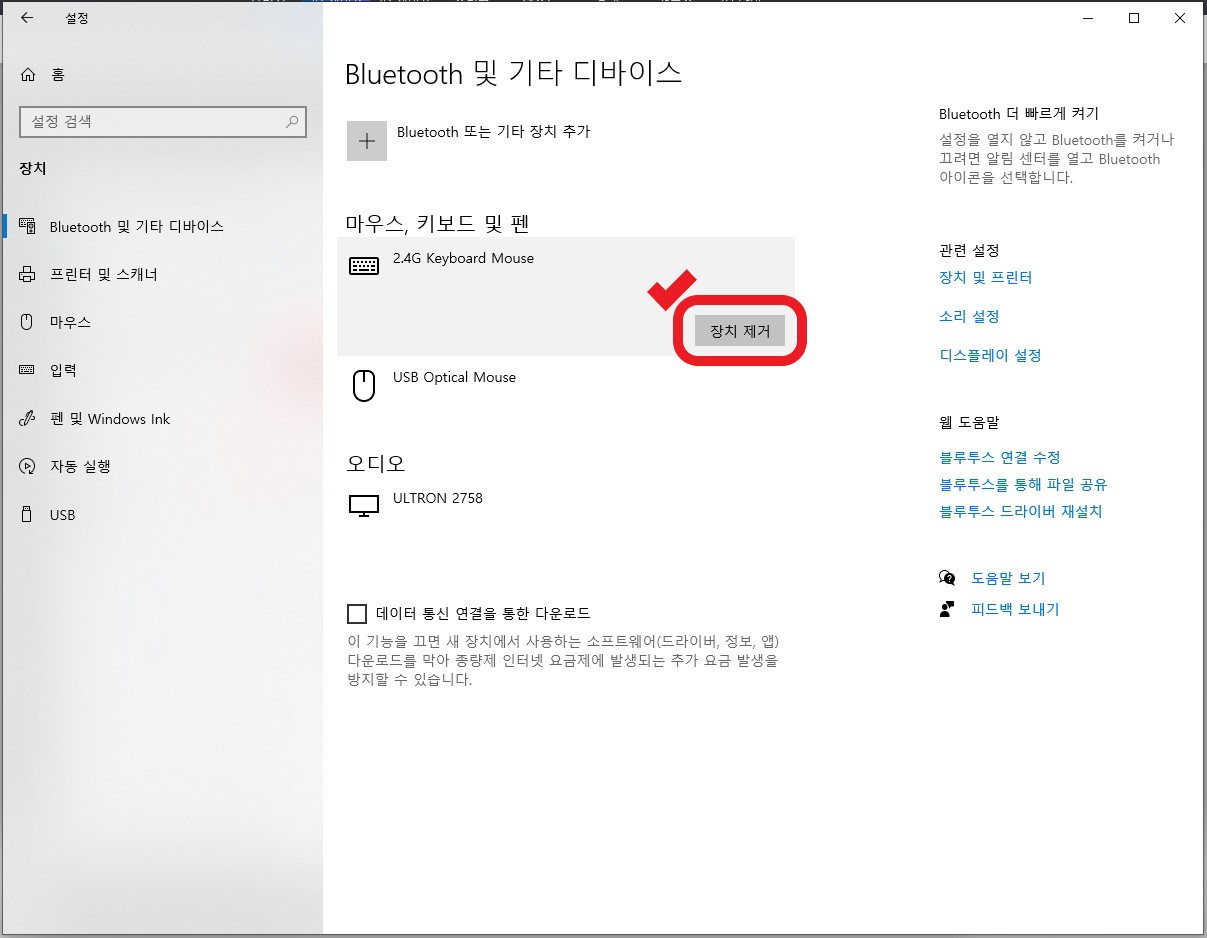The height and width of the screenshot is (938, 1207).
Task: Focus the 설정 검색 search field
Action: (x=163, y=122)
